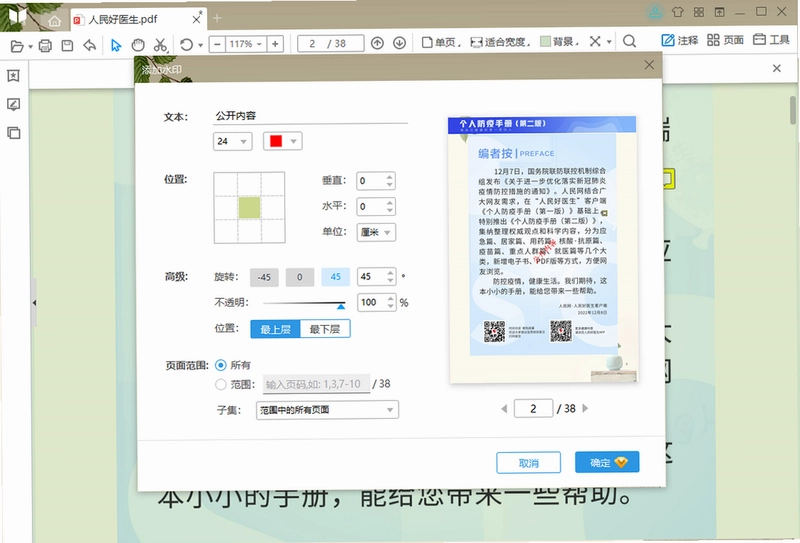Close the 人民好医生.pdf tab
This screenshot has width=800, height=543.
click(196, 19)
